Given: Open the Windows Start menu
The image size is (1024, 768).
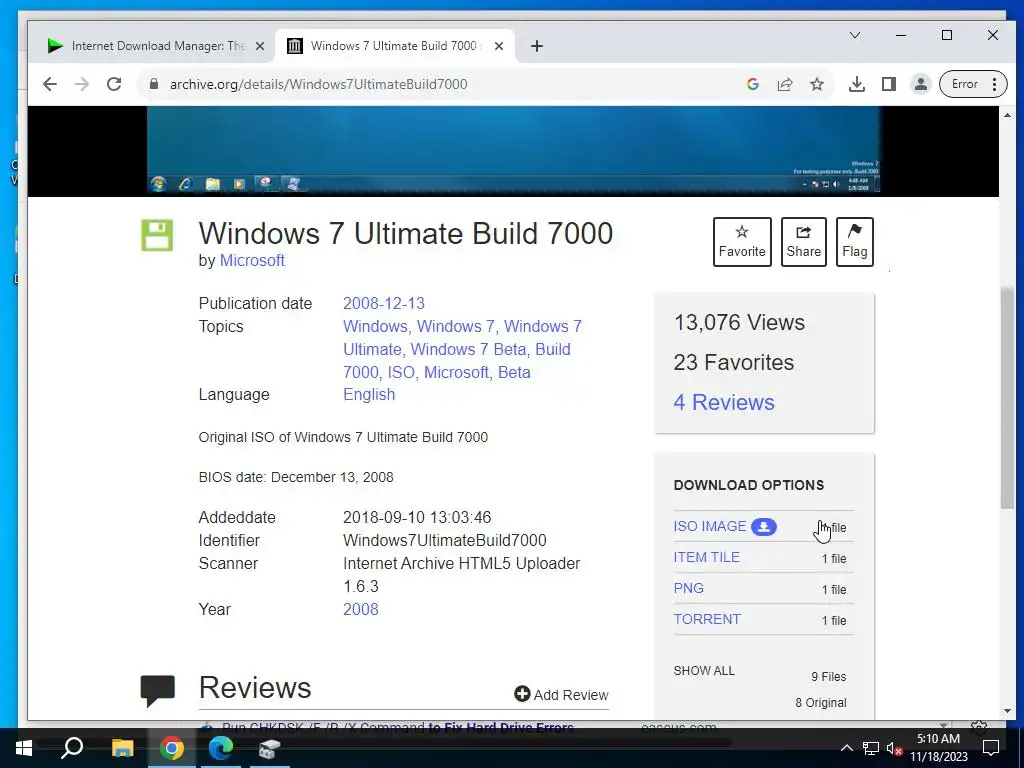Looking at the screenshot, I should click(24, 748).
